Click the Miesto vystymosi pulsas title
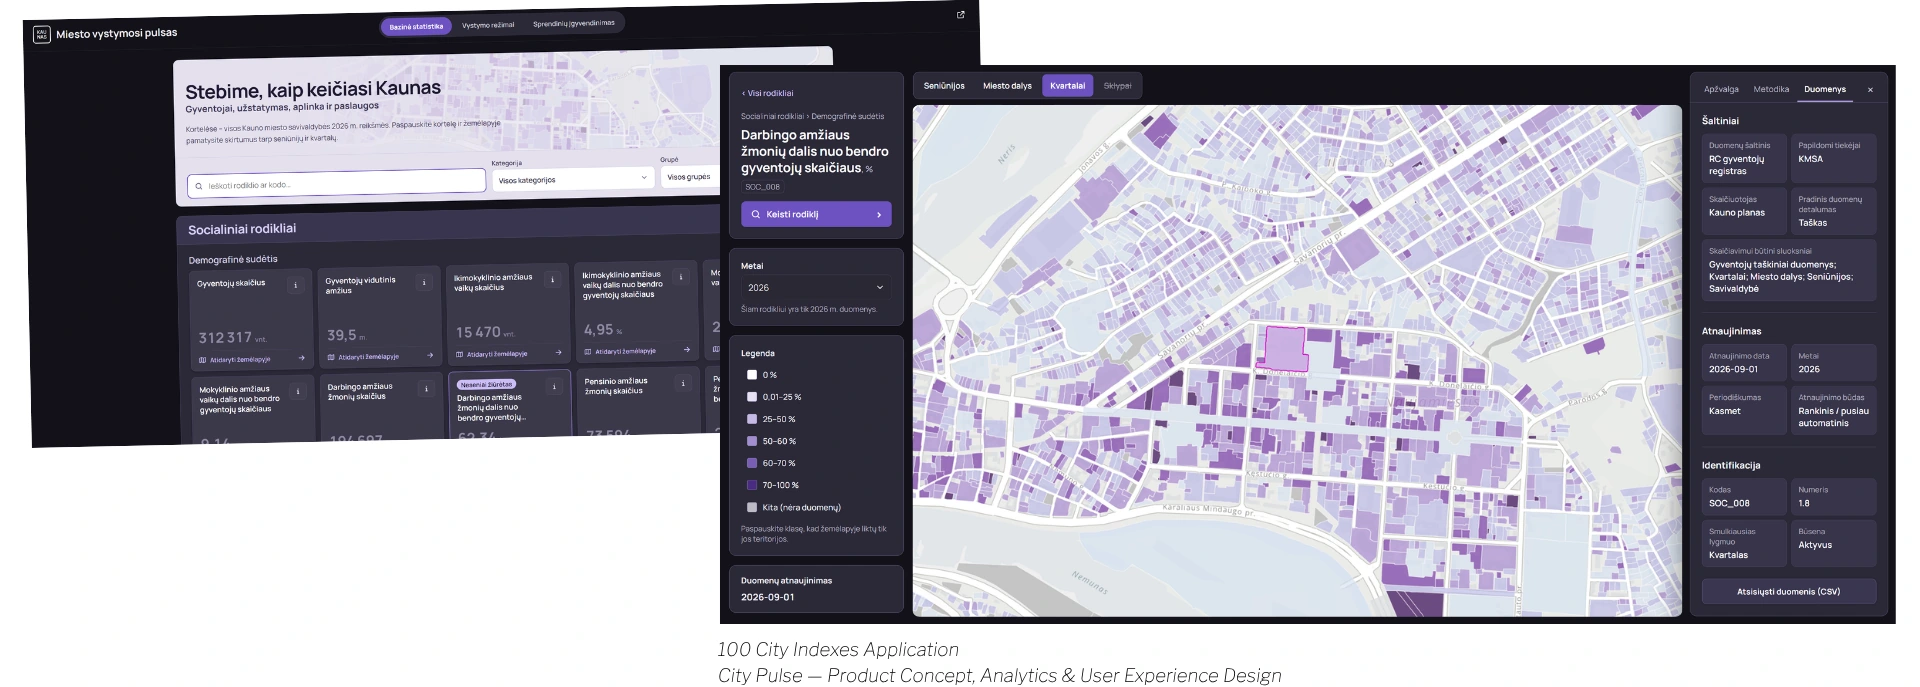Screen dimensions: 1920x687 (116, 33)
